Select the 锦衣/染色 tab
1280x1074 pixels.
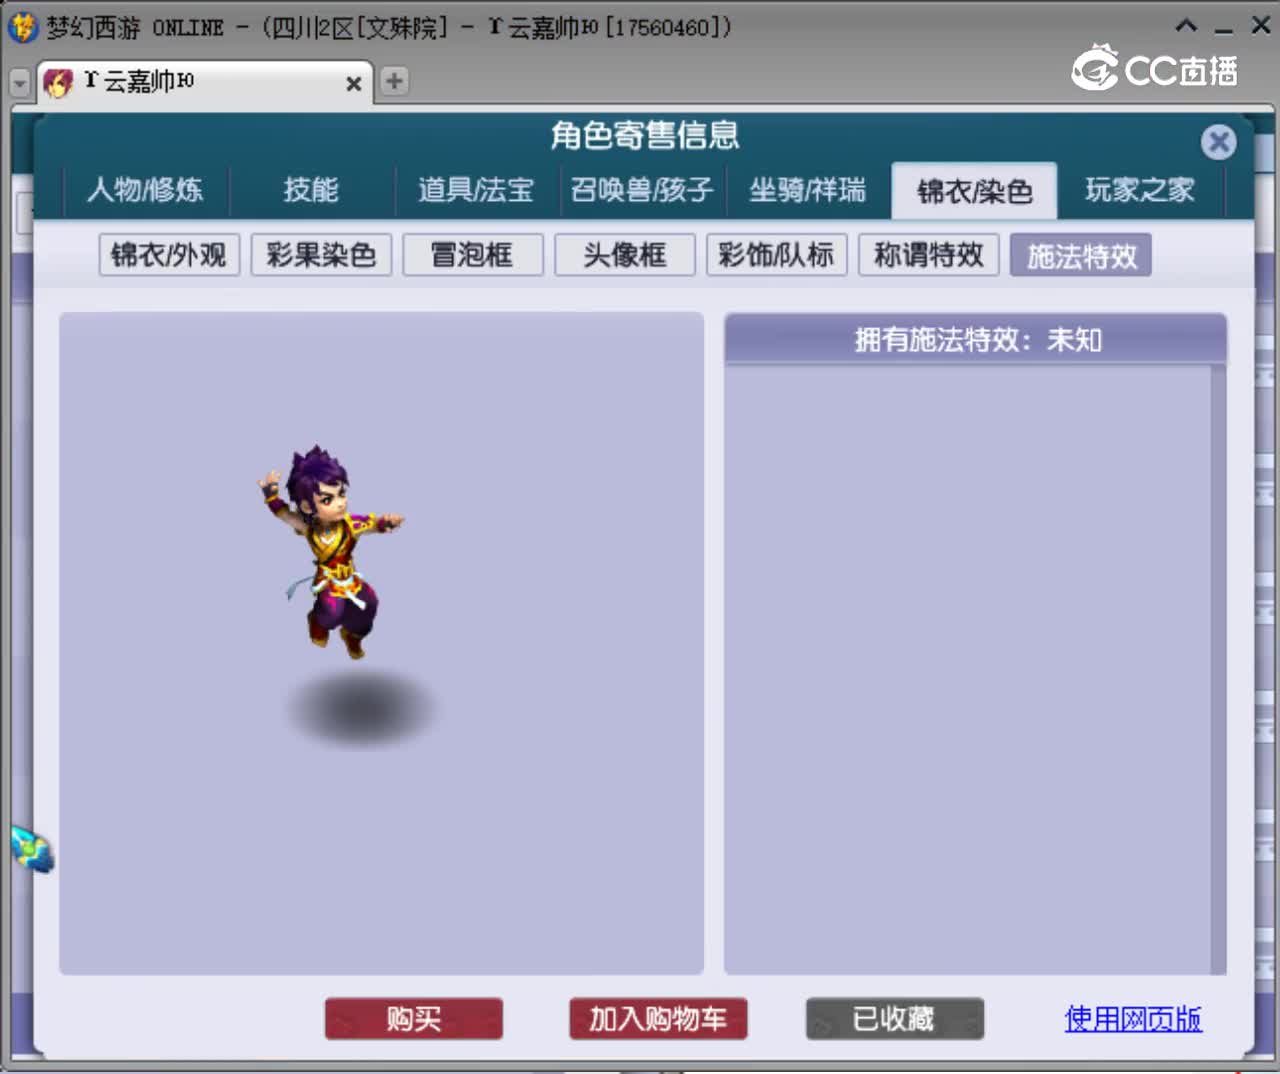[x=974, y=191]
